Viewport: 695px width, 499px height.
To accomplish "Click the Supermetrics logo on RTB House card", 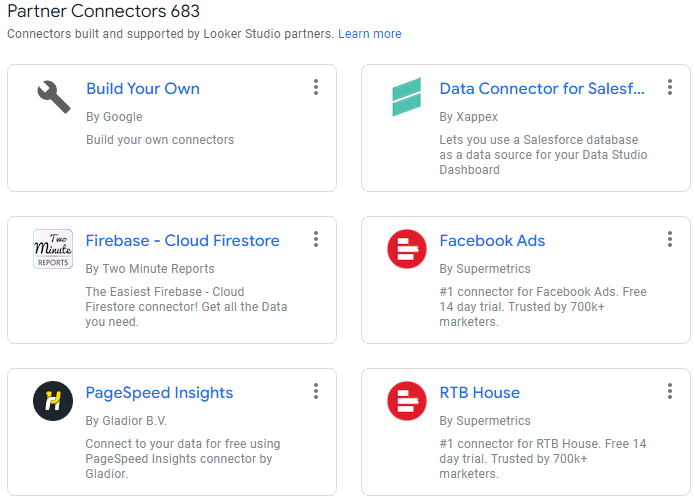I will click(406, 401).
